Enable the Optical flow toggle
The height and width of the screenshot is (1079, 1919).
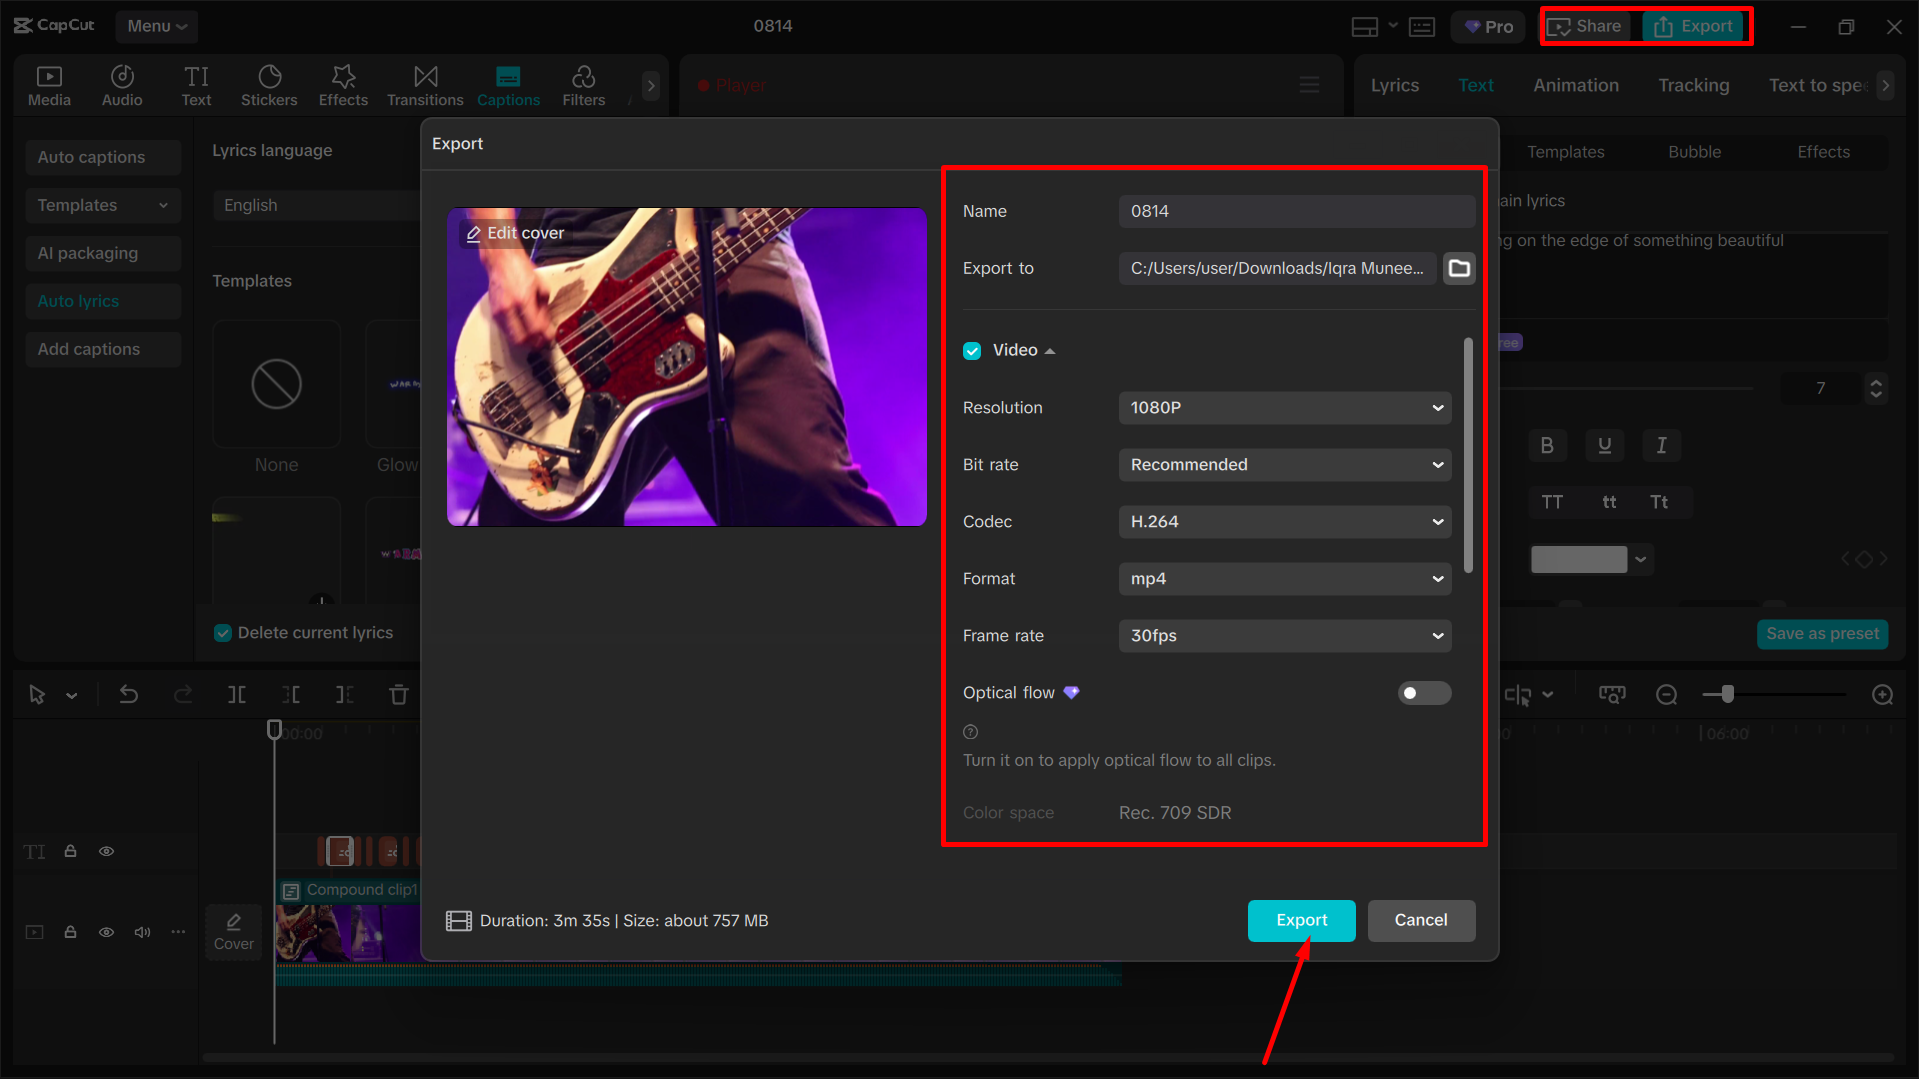coord(1424,692)
